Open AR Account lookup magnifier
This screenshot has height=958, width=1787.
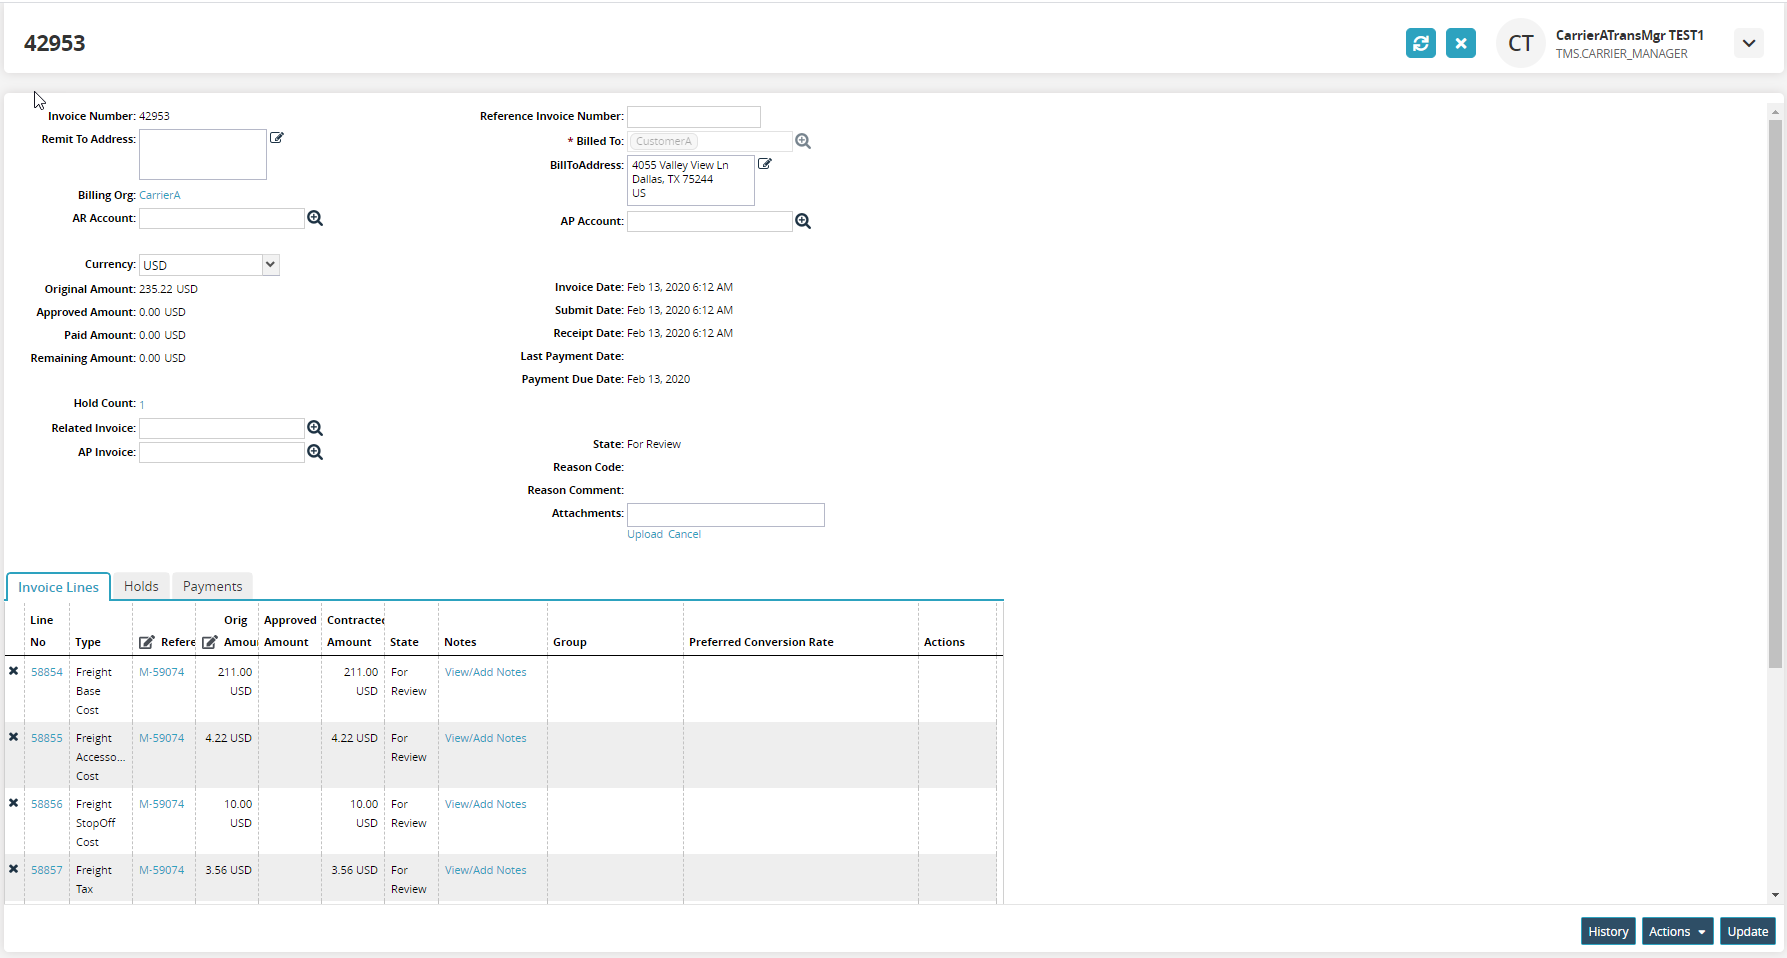pyautogui.click(x=315, y=218)
